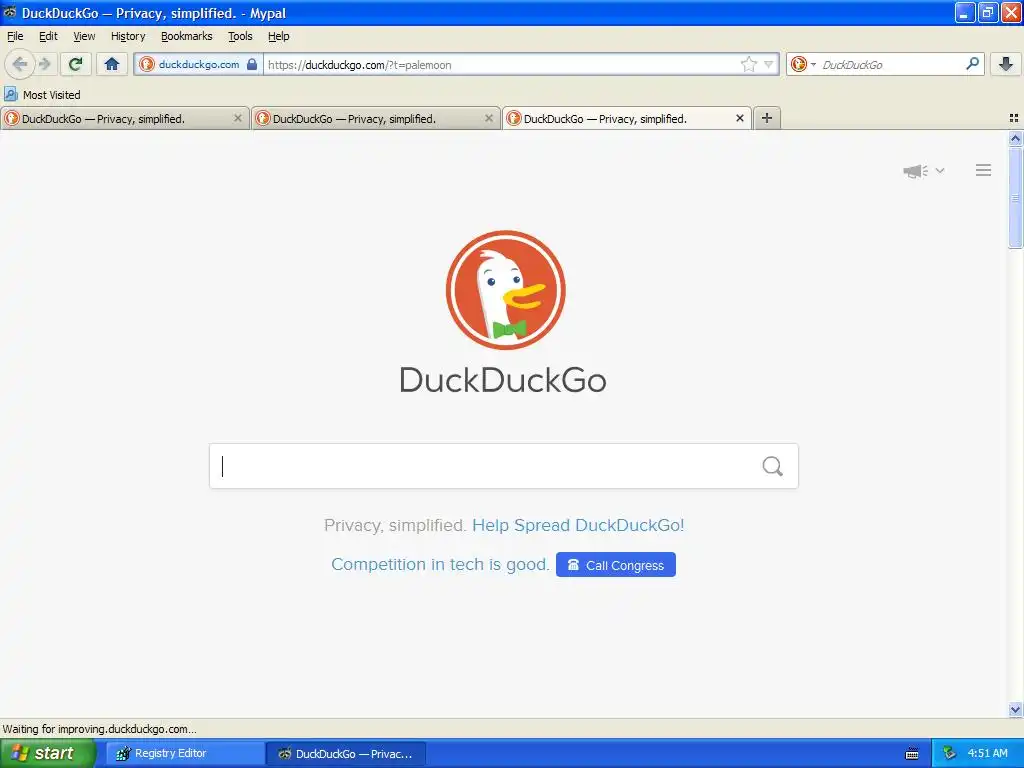Viewport: 1024px width, 768px height.
Task: Click the Mypal icon in title bar
Action: (10, 12)
